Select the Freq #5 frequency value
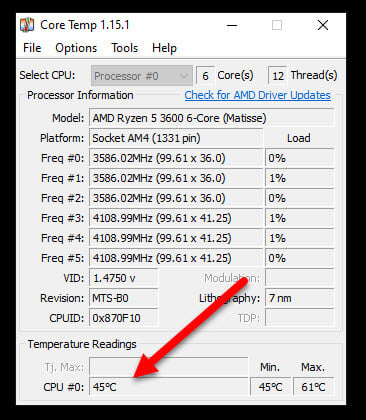366x420 pixels. [176, 258]
